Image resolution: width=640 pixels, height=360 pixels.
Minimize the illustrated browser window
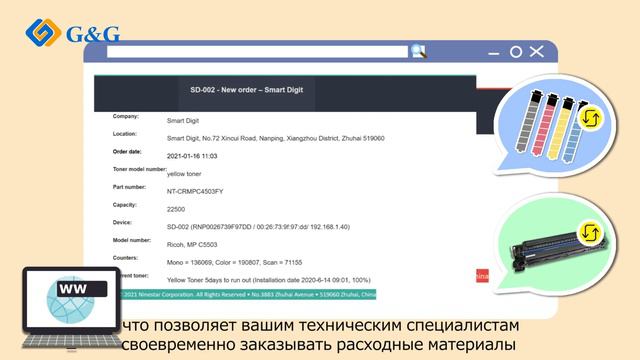click(x=493, y=53)
